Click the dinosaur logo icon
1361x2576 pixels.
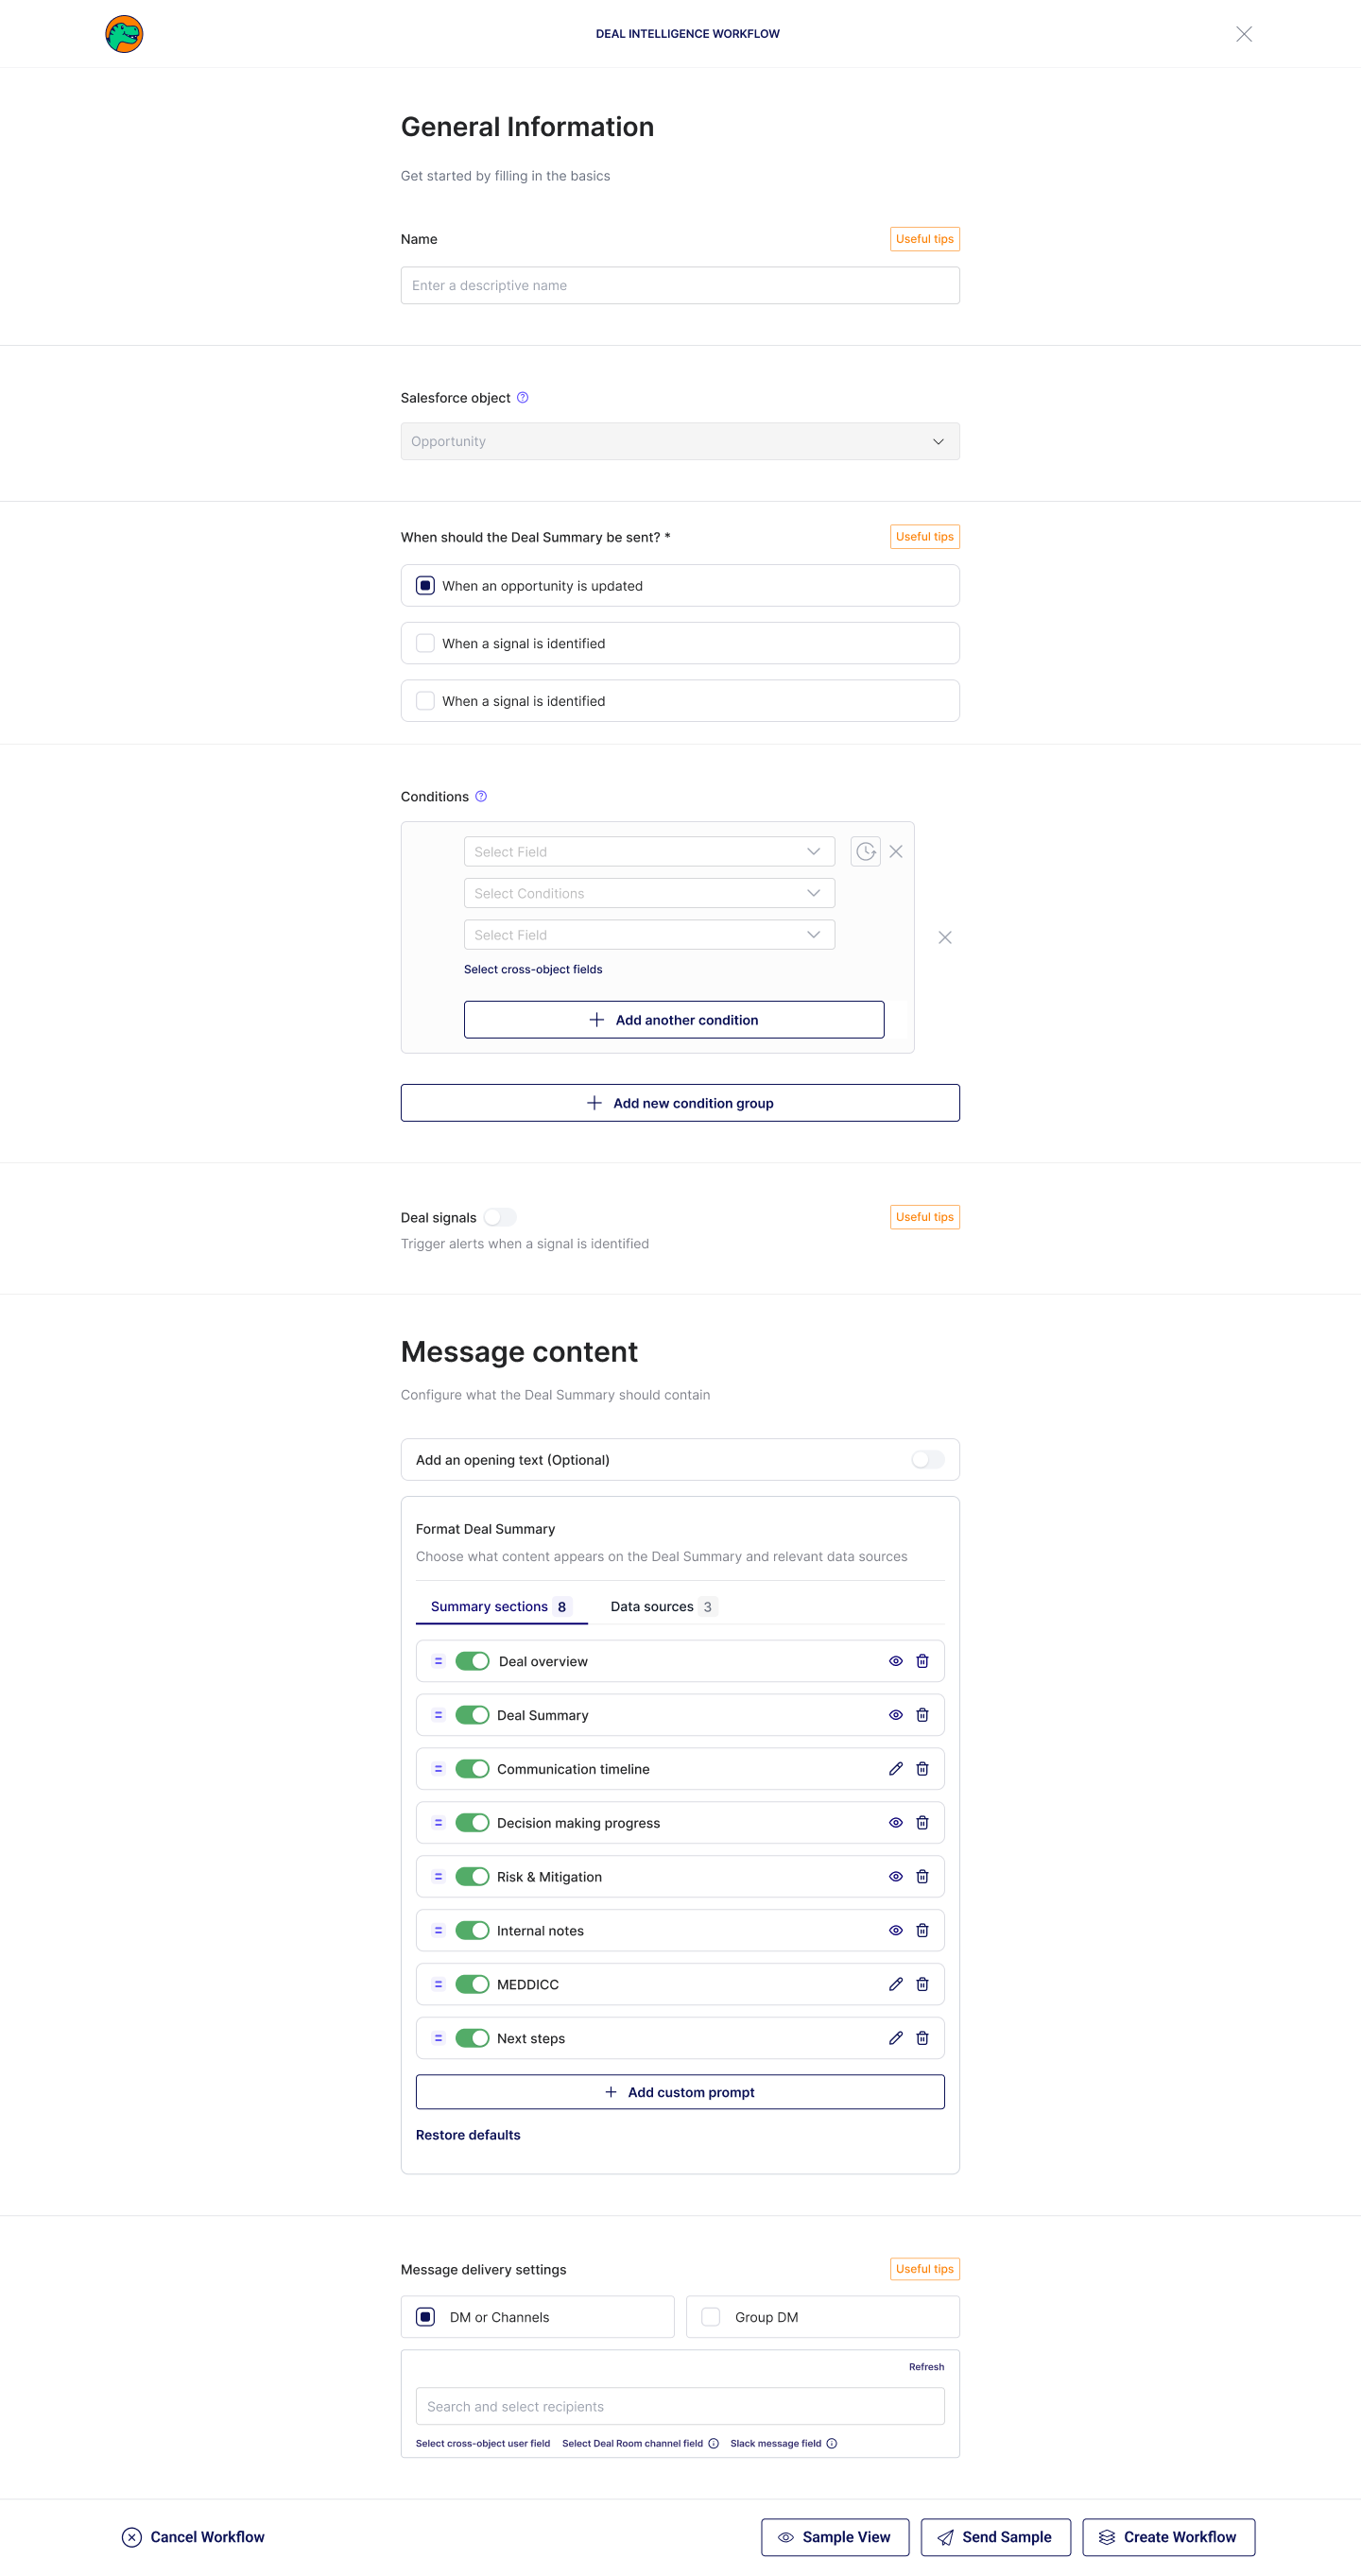click(124, 34)
